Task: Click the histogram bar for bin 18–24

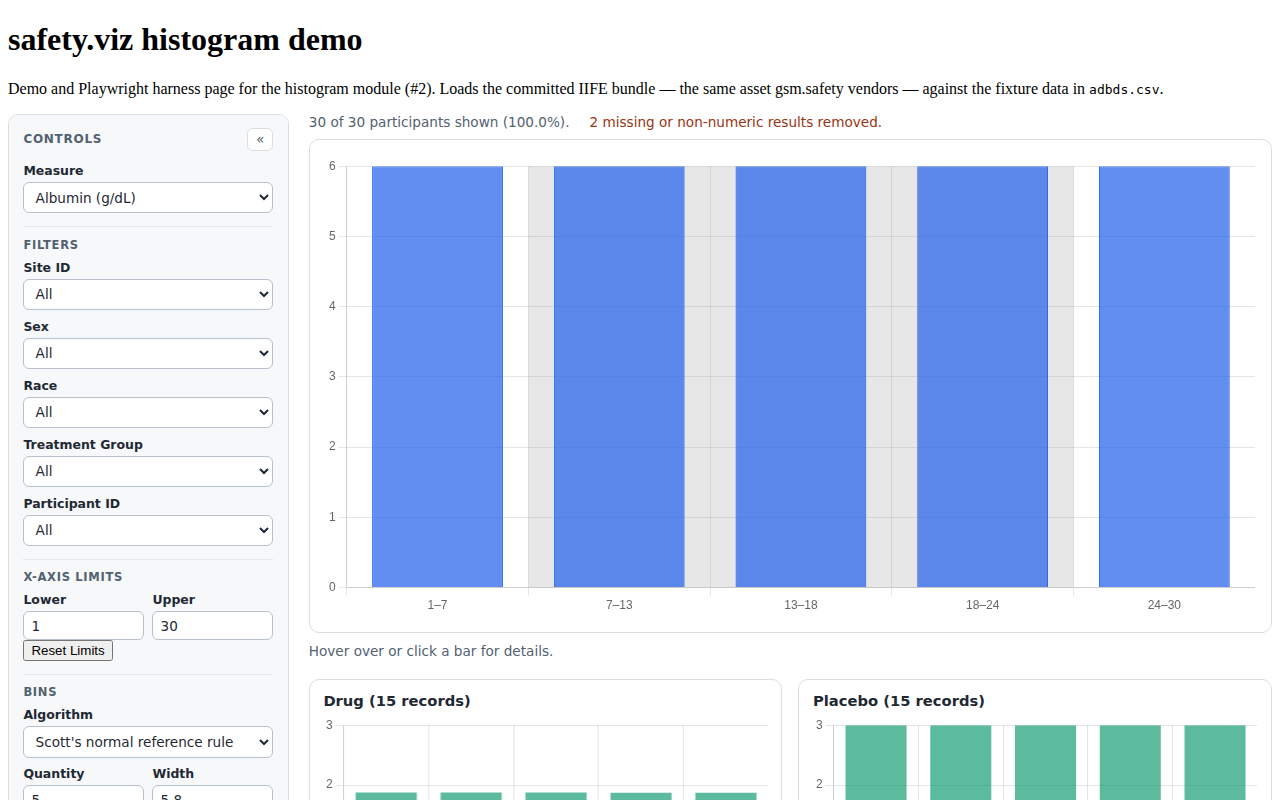Action: click(982, 376)
